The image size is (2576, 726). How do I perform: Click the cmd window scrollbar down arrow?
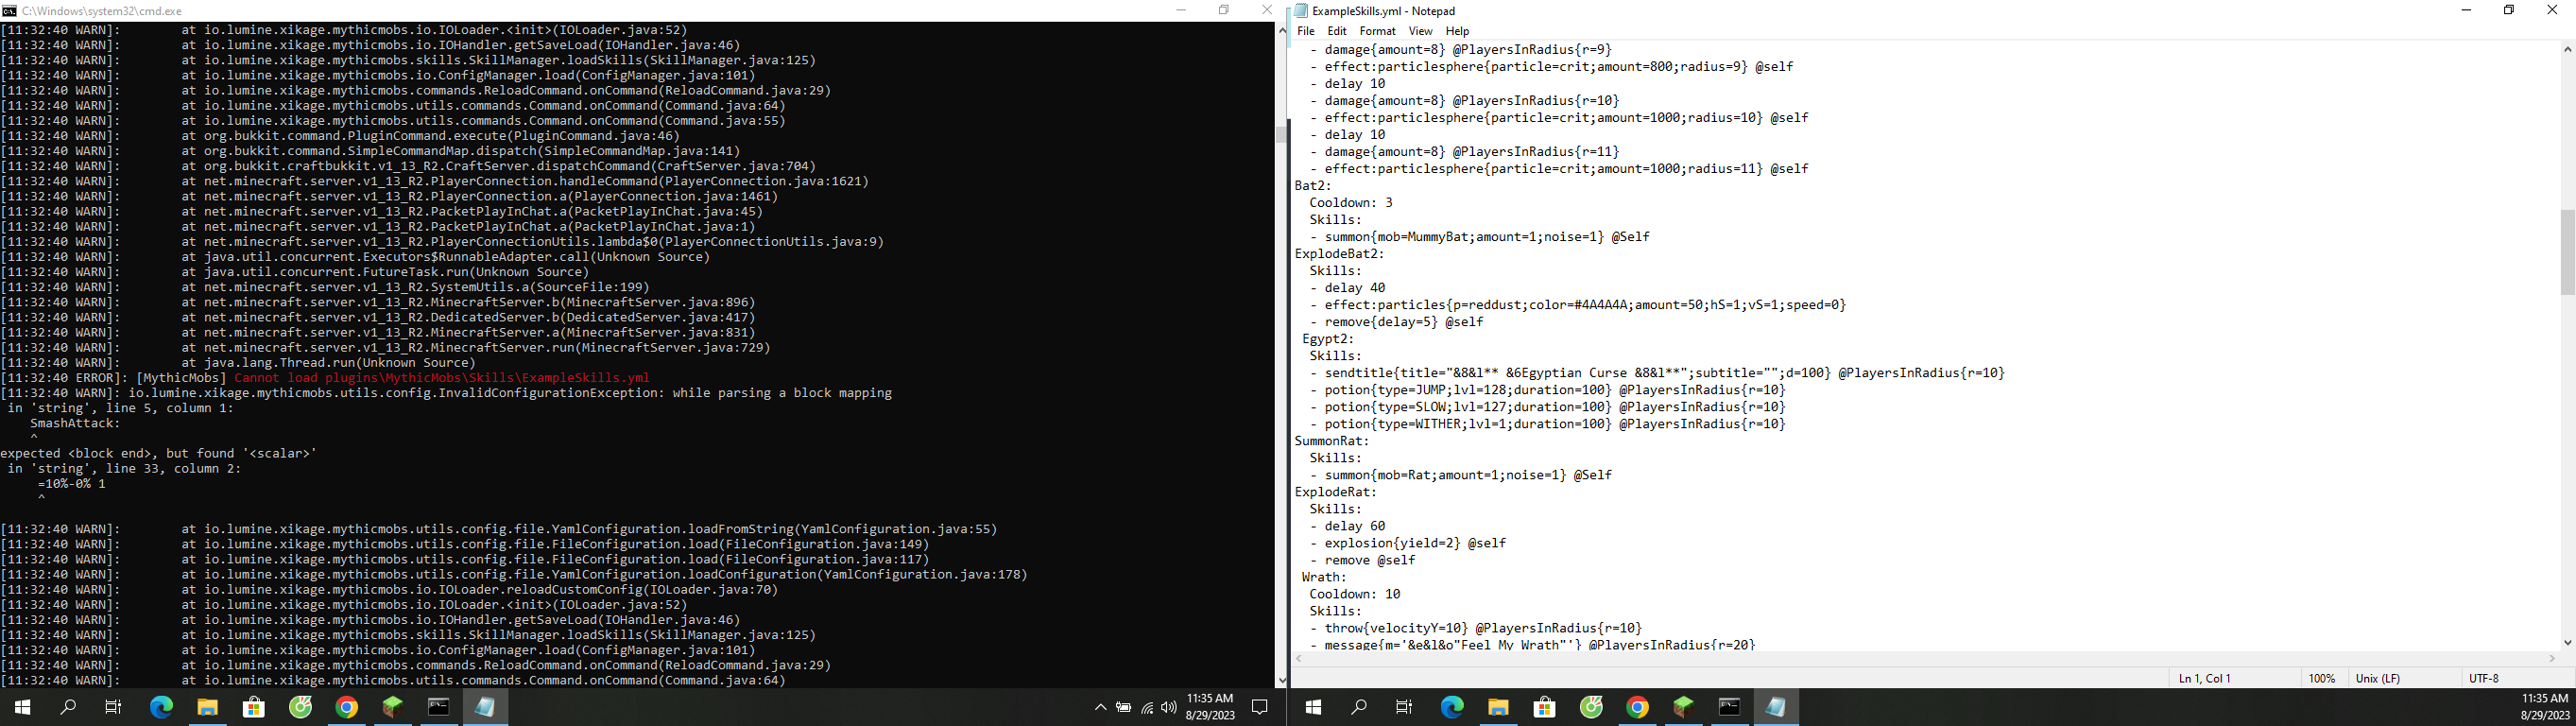tap(1281, 680)
